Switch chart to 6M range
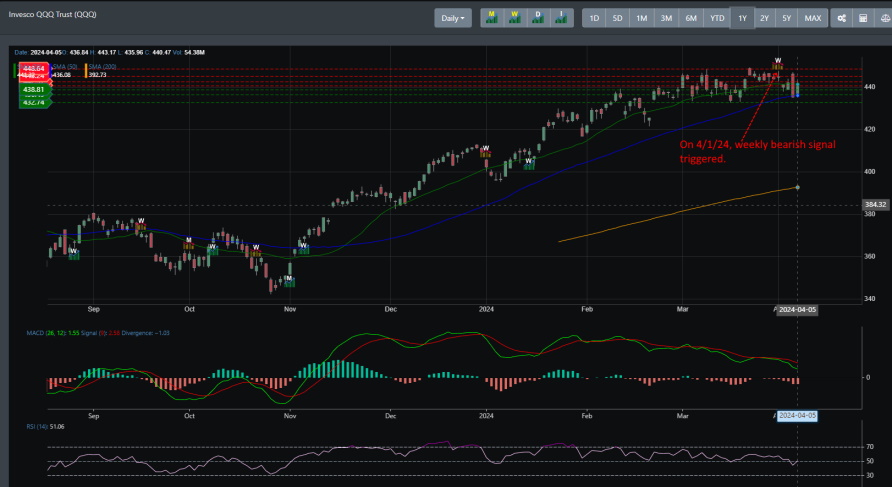The image size is (892, 487). 691,18
